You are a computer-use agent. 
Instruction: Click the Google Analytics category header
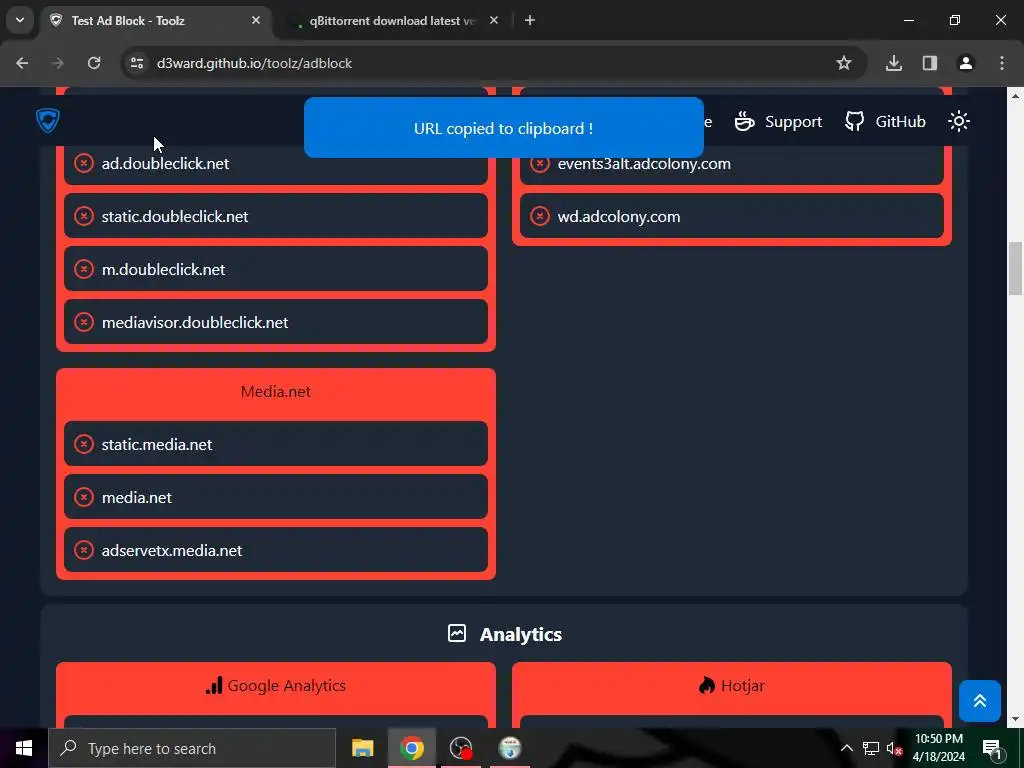coord(276,686)
